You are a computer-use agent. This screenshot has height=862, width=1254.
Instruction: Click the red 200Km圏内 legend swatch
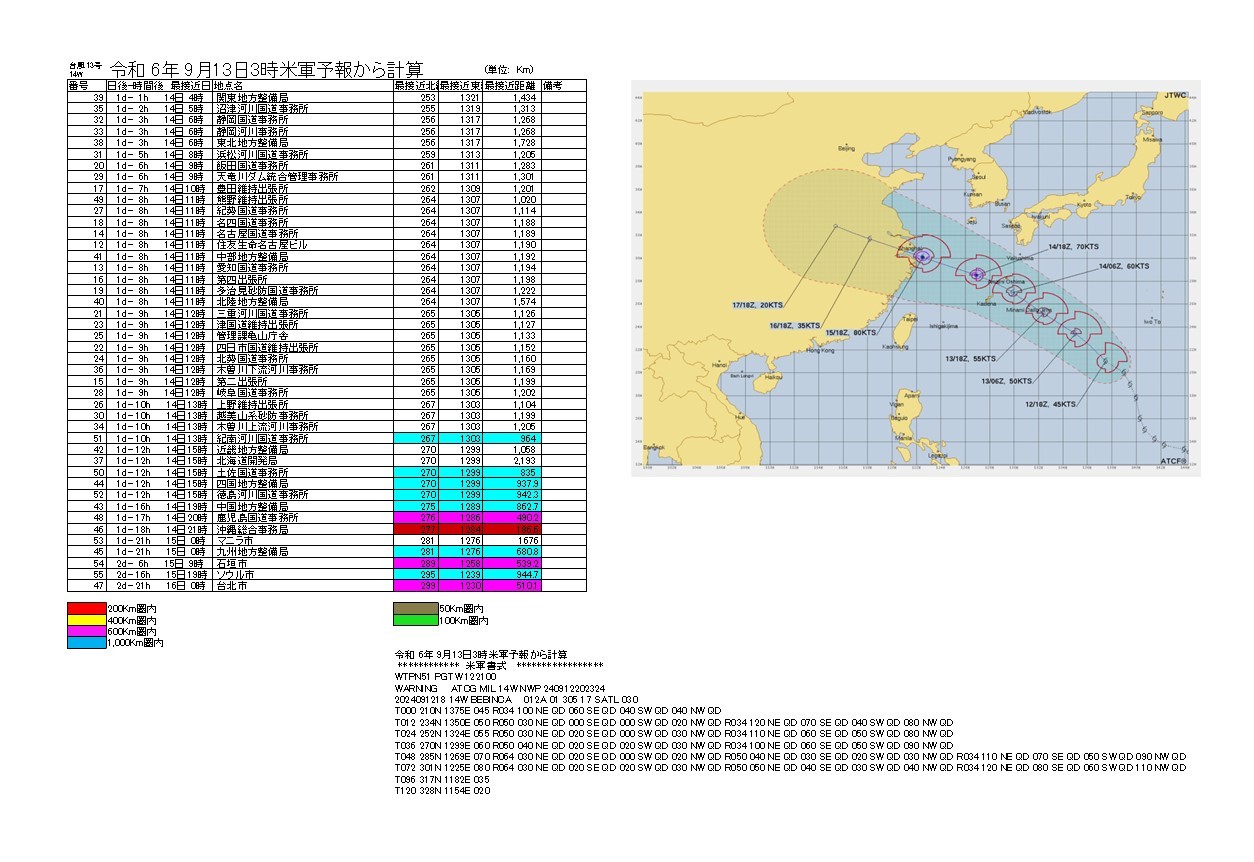point(86,608)
